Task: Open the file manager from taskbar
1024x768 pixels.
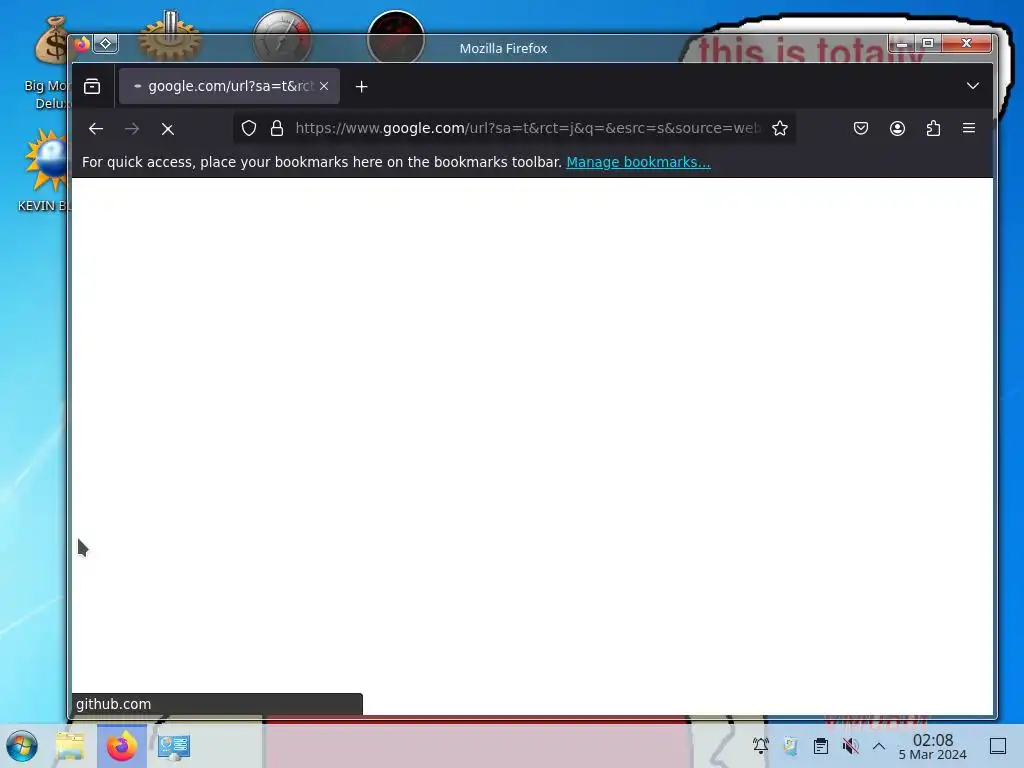Action: click(70, 746)
